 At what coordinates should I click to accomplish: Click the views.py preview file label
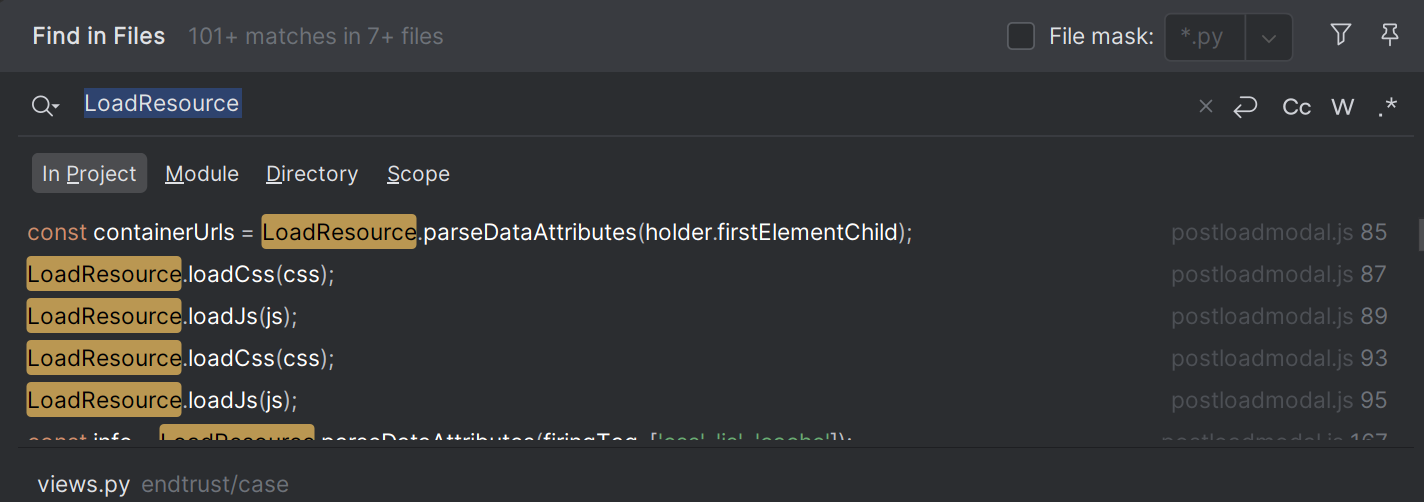tap(84, 485)
